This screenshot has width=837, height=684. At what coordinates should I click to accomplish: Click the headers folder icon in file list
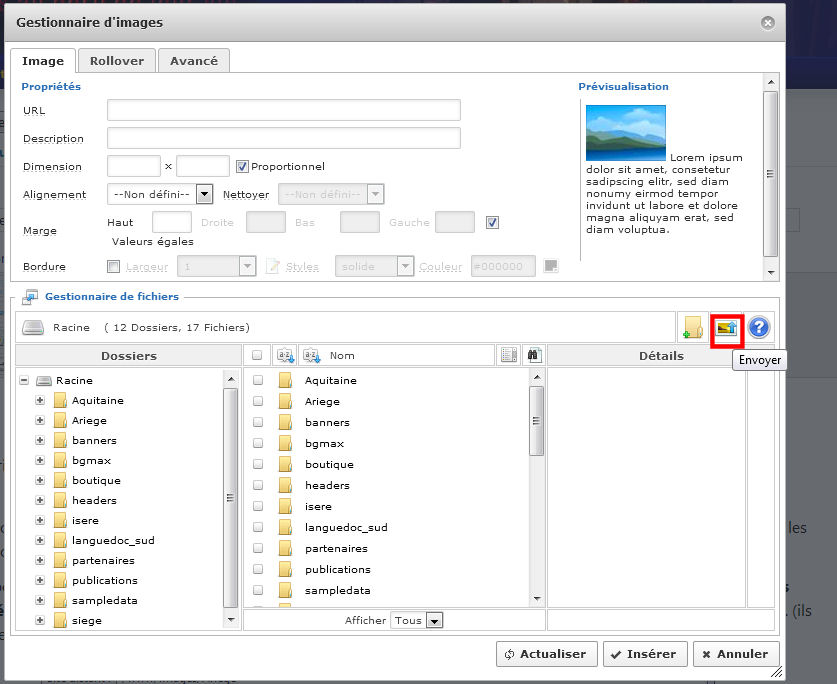click(286, 485)
